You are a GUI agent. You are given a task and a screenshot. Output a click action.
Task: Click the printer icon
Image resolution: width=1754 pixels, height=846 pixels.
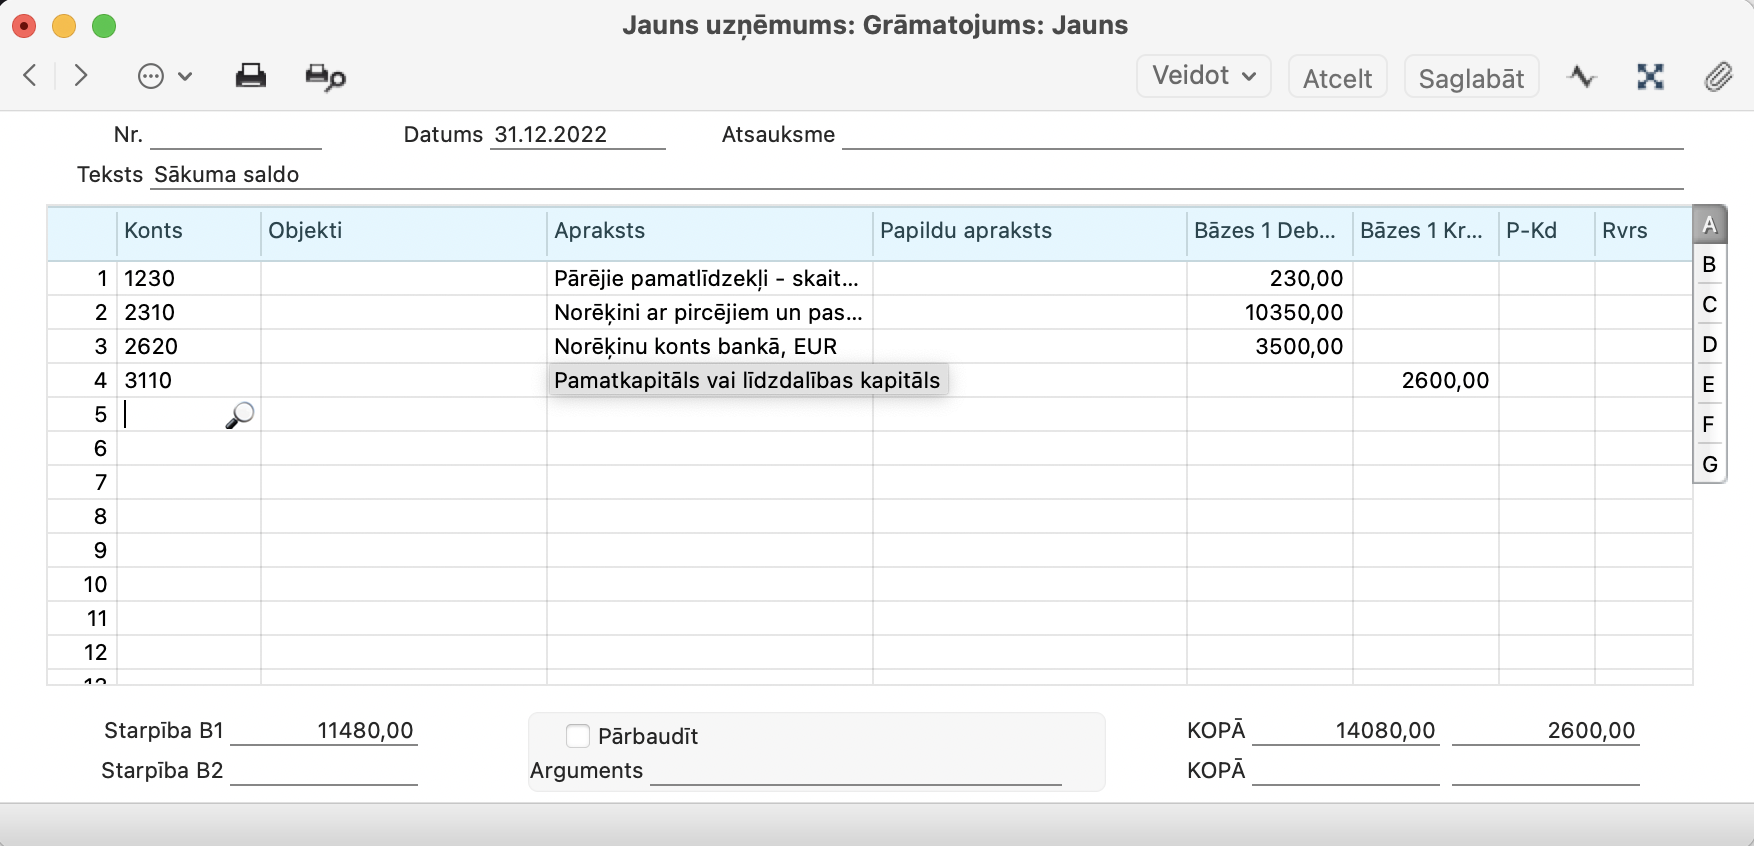[250, 76]
